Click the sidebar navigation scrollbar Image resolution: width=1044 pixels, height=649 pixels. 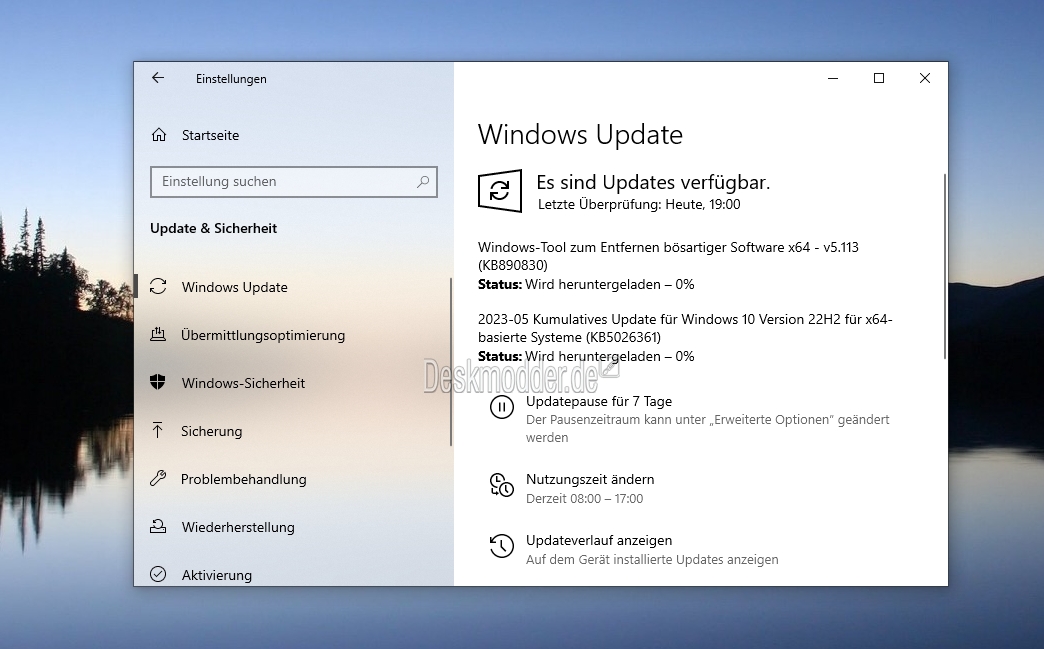click(x=451, y=362)
